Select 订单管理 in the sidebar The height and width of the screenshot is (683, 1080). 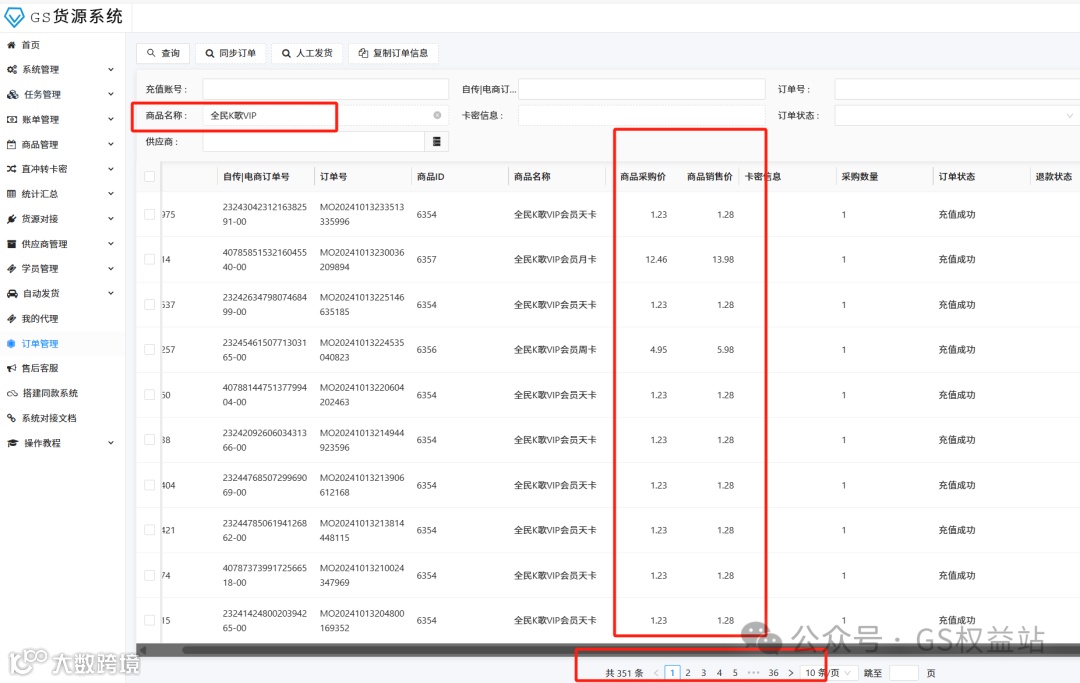pos(40,344)
